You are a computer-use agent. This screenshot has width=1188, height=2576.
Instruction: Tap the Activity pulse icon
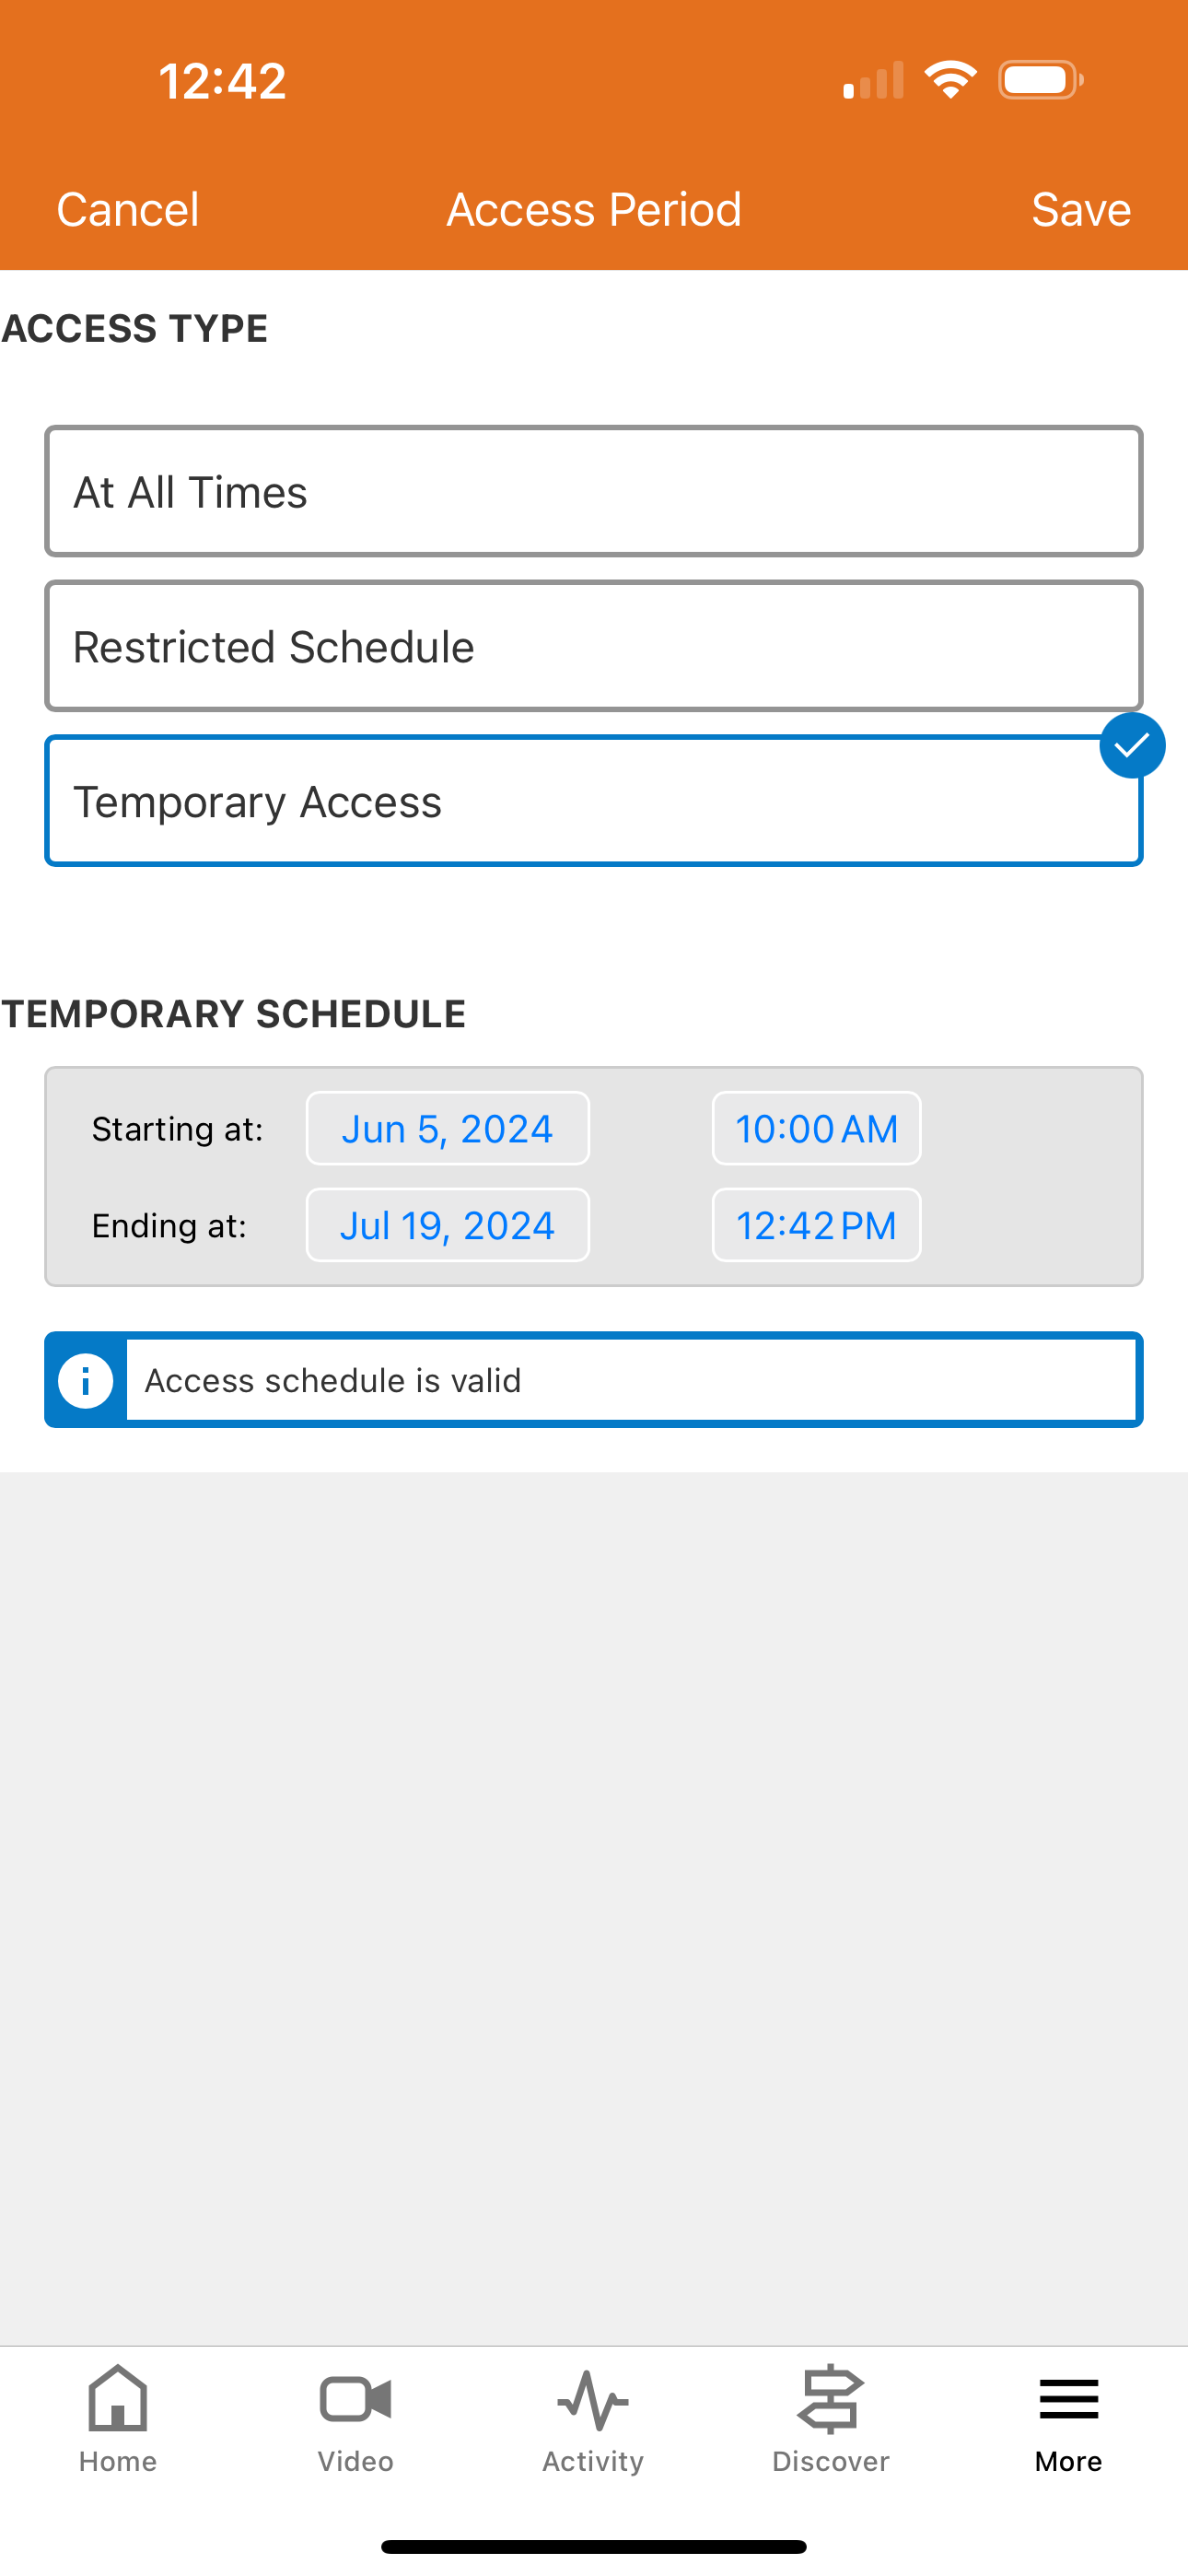tap(593, 2398)
